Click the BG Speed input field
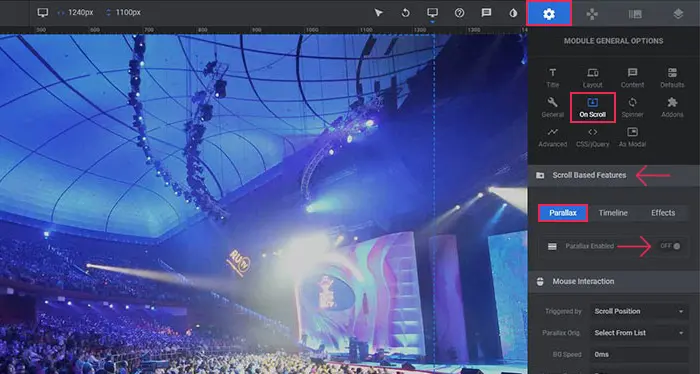Image resolution: width=700 pixels, height=374 pixels. (x=639, y=354)
